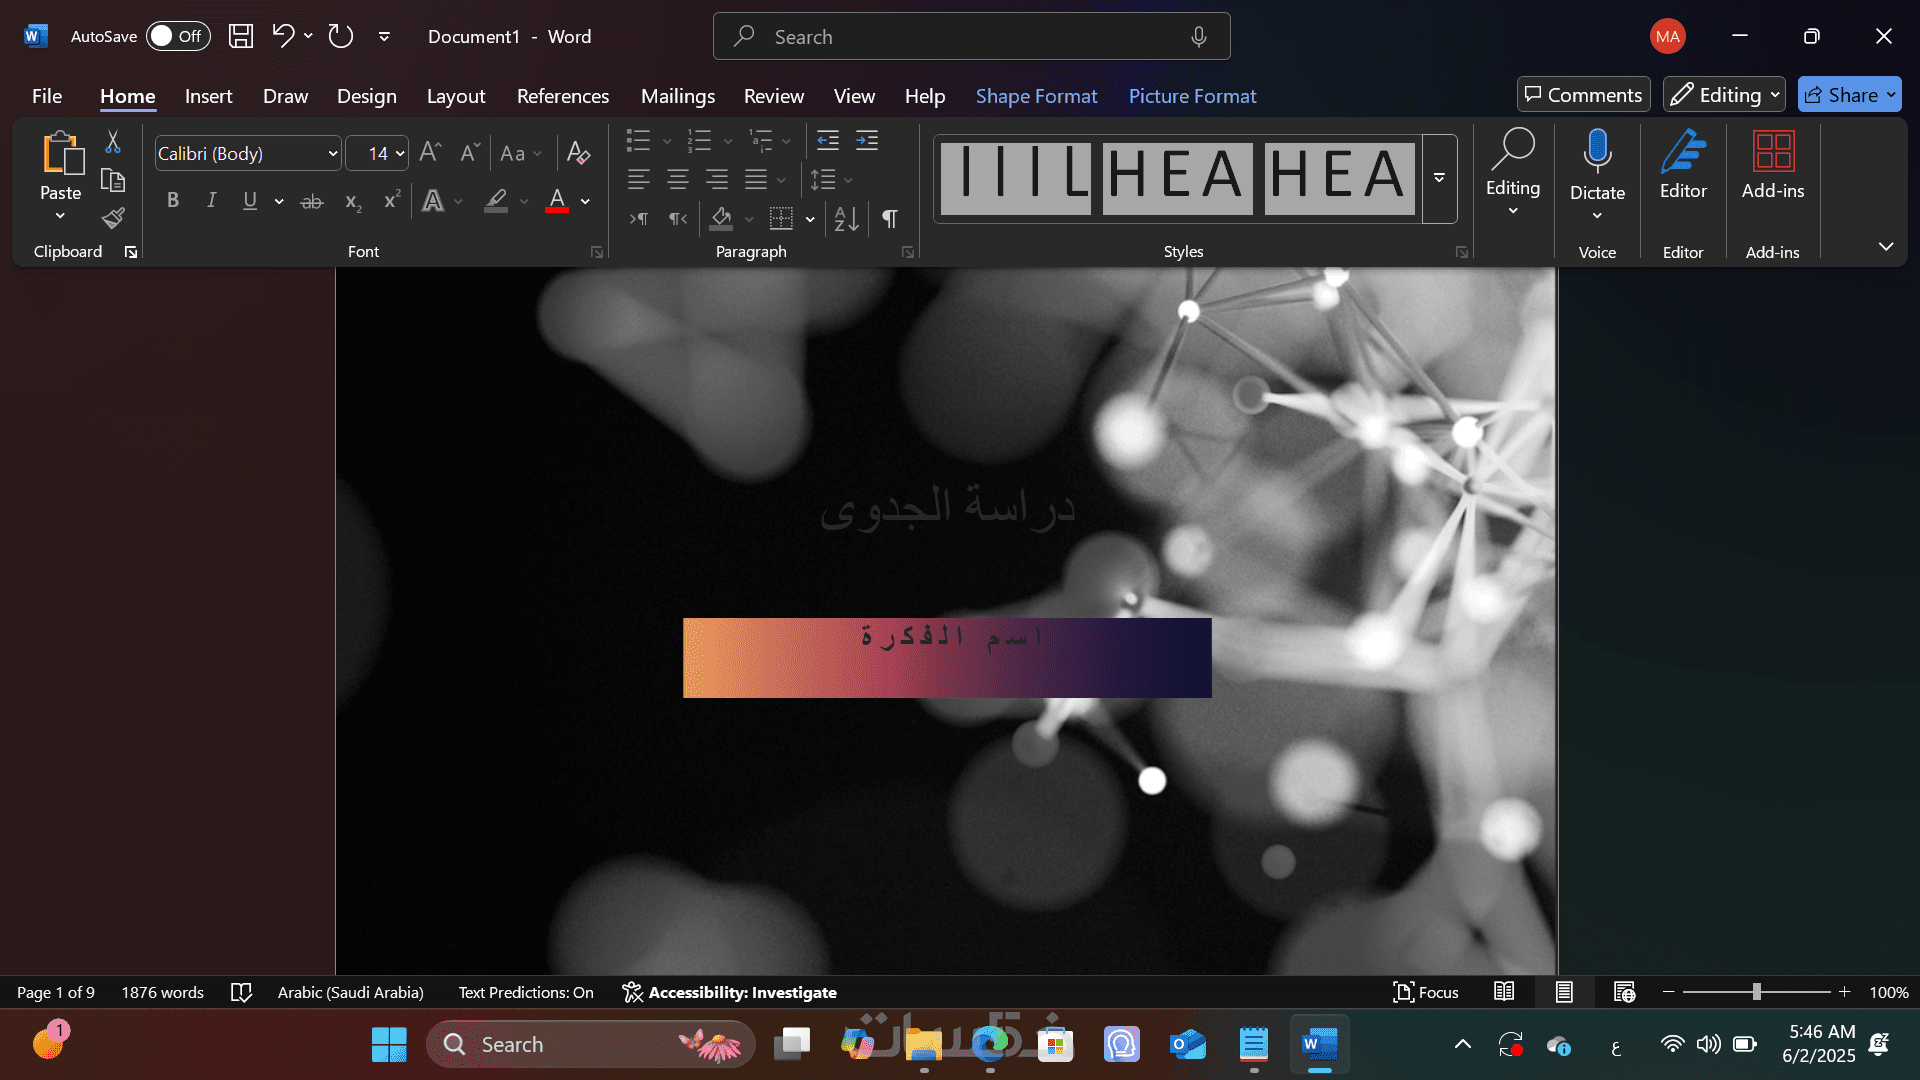
Task: Open the Editor pane
Action: 1683,165
